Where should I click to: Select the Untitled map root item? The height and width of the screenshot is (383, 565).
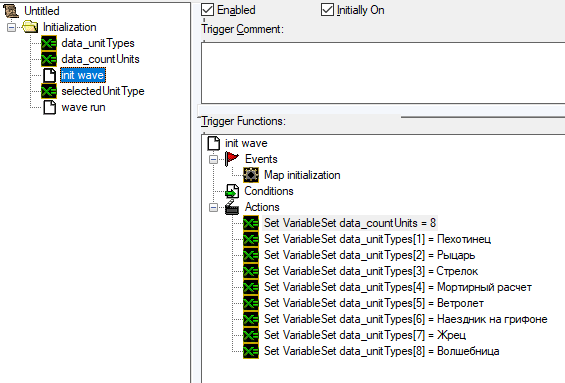(42, 11)
